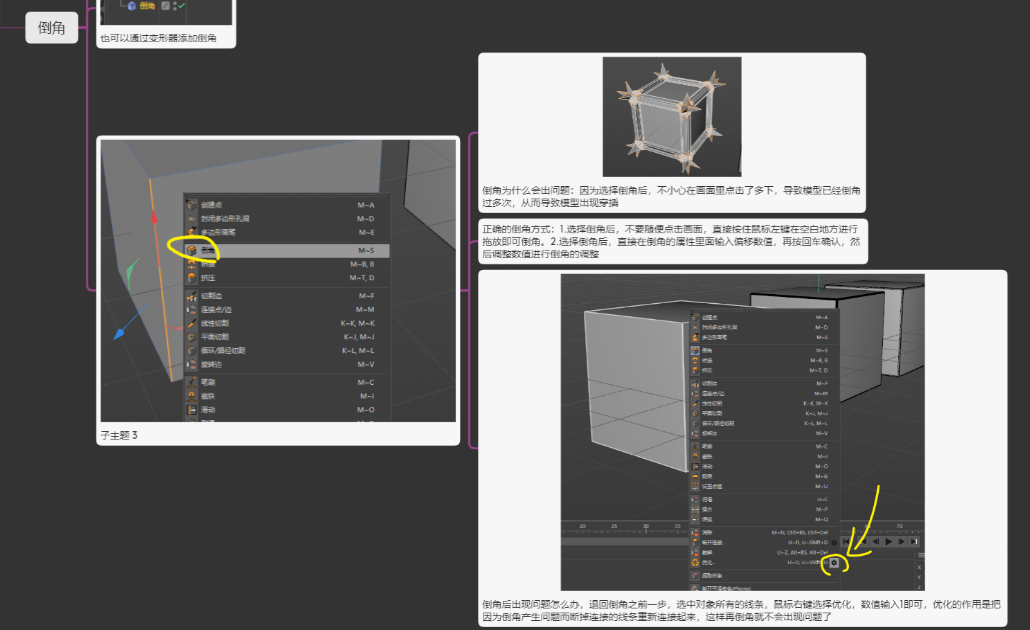The height and width of the screenshot is (630, 1030).
Task: Click the Loop/Path Cut icon in left menu
Action: (x=192, y=351)
